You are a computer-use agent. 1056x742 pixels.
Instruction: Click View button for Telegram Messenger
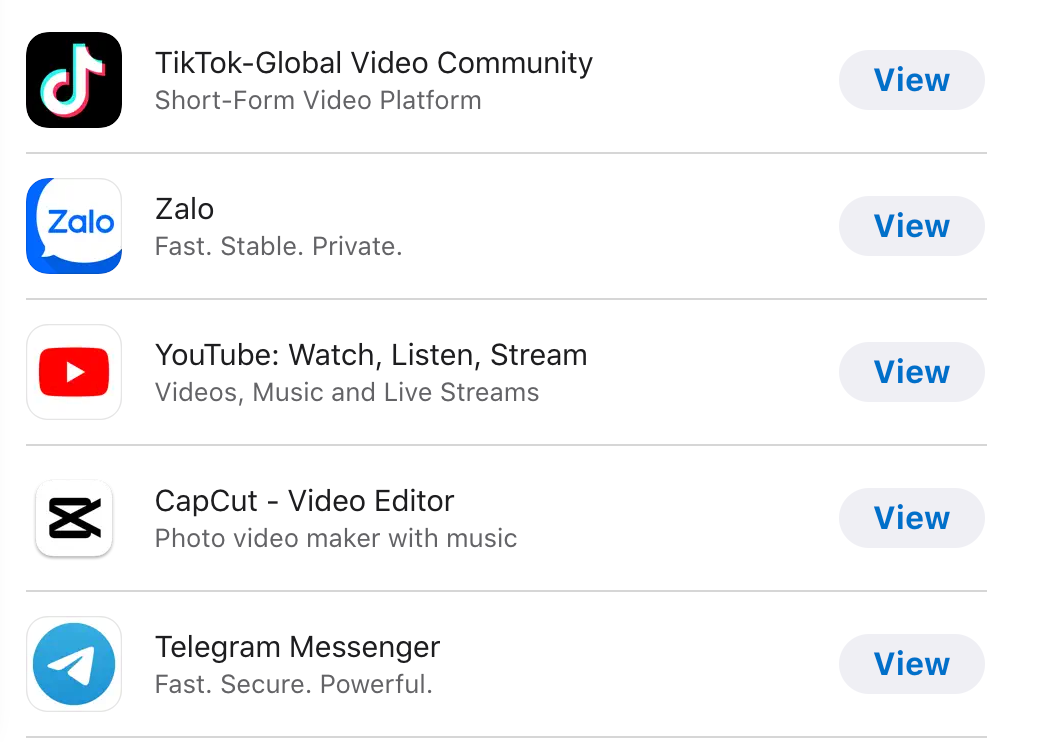(x=912, y=664)
